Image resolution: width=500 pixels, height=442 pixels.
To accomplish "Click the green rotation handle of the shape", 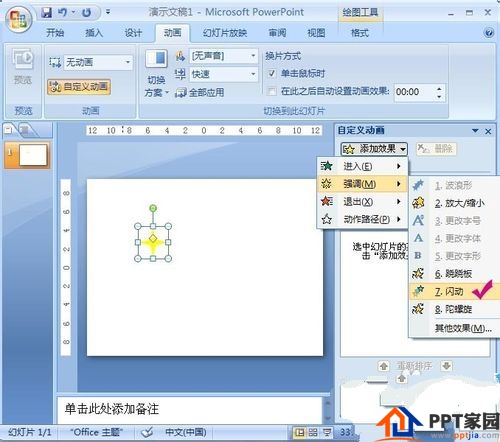I will [153, 208].
